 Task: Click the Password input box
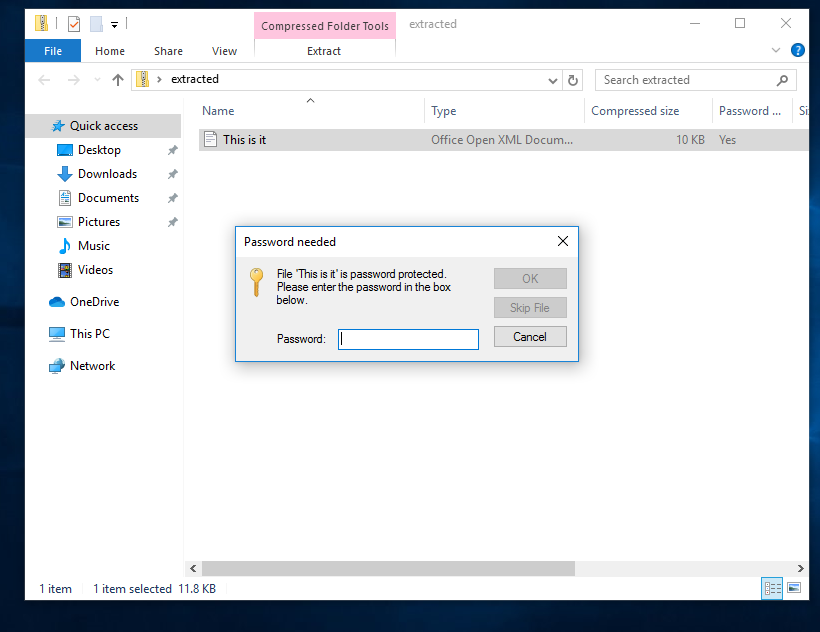(408, 339)
